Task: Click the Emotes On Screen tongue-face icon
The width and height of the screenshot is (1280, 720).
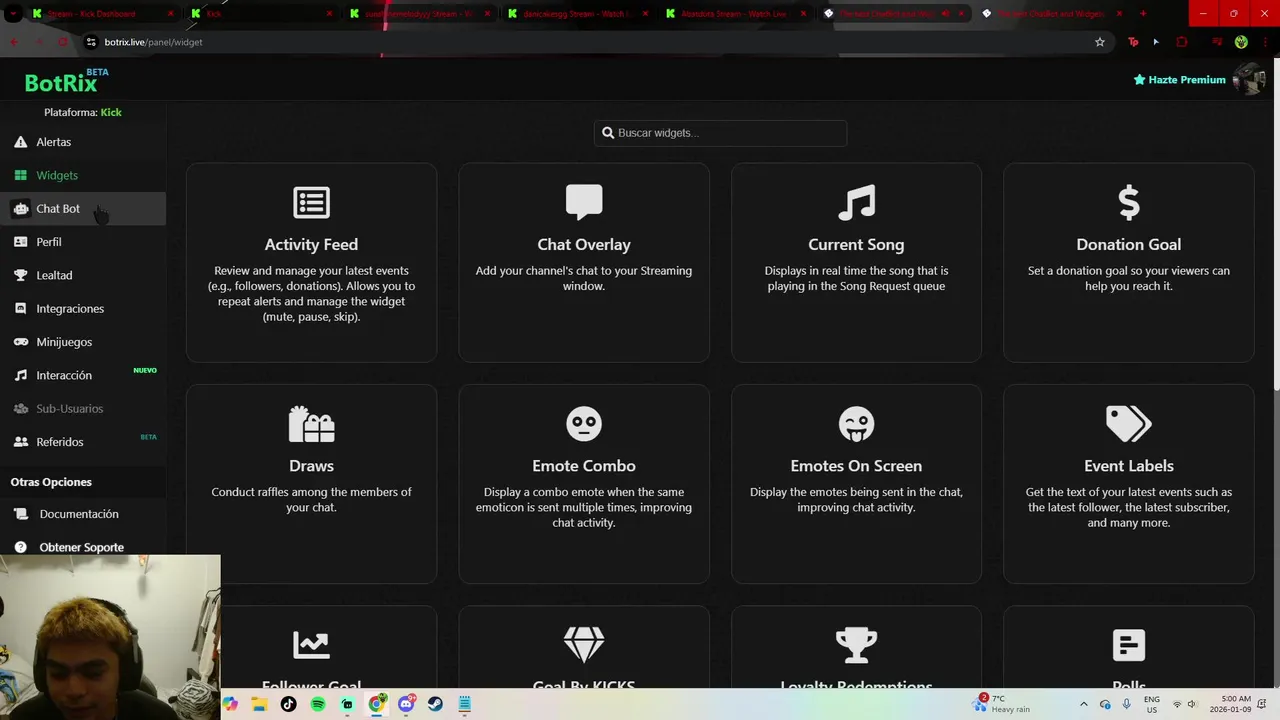Action: click(x=856, y=424)
